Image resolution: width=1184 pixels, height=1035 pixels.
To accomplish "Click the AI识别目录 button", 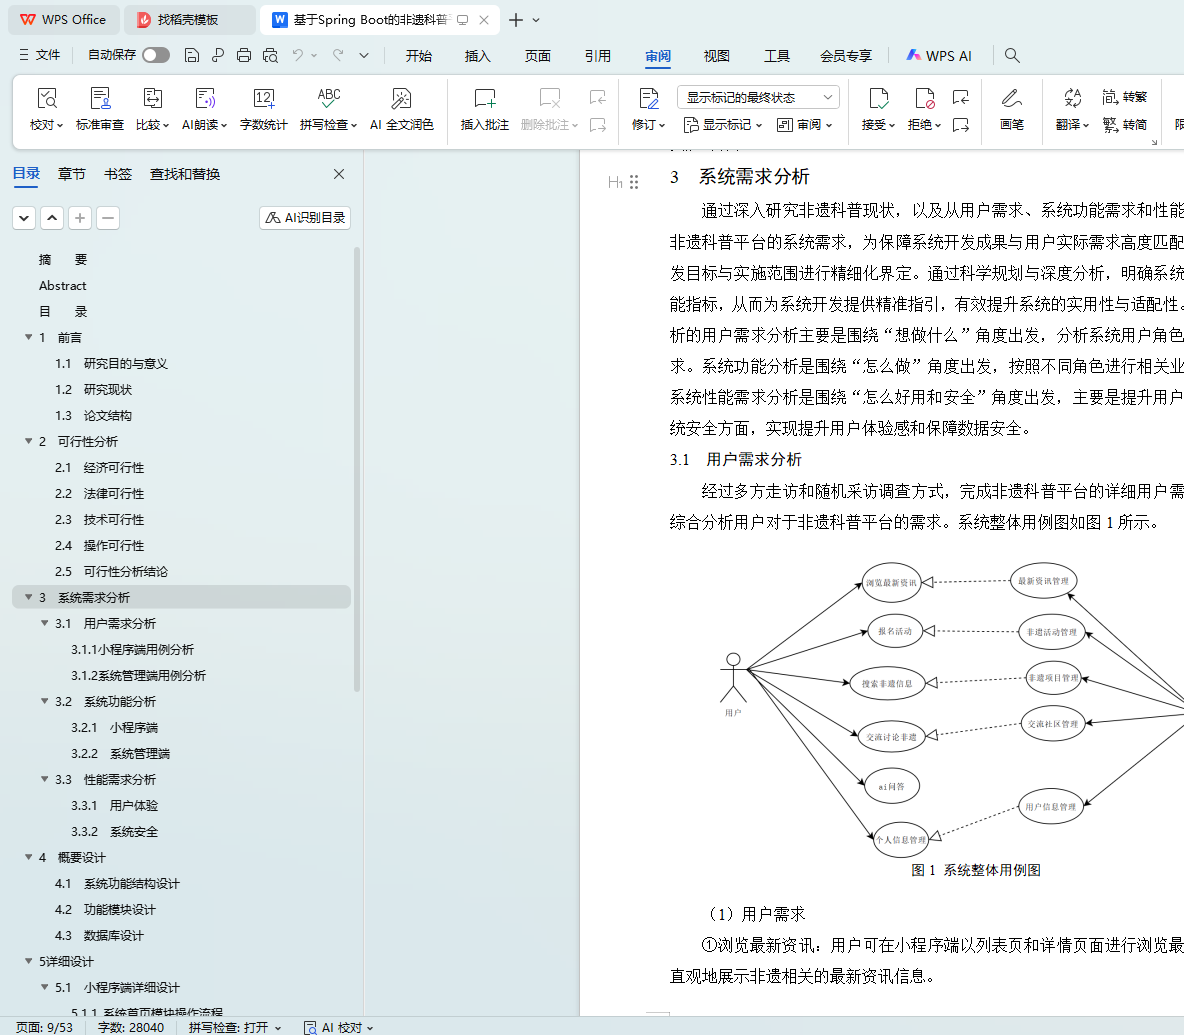I will click(305, 218).
